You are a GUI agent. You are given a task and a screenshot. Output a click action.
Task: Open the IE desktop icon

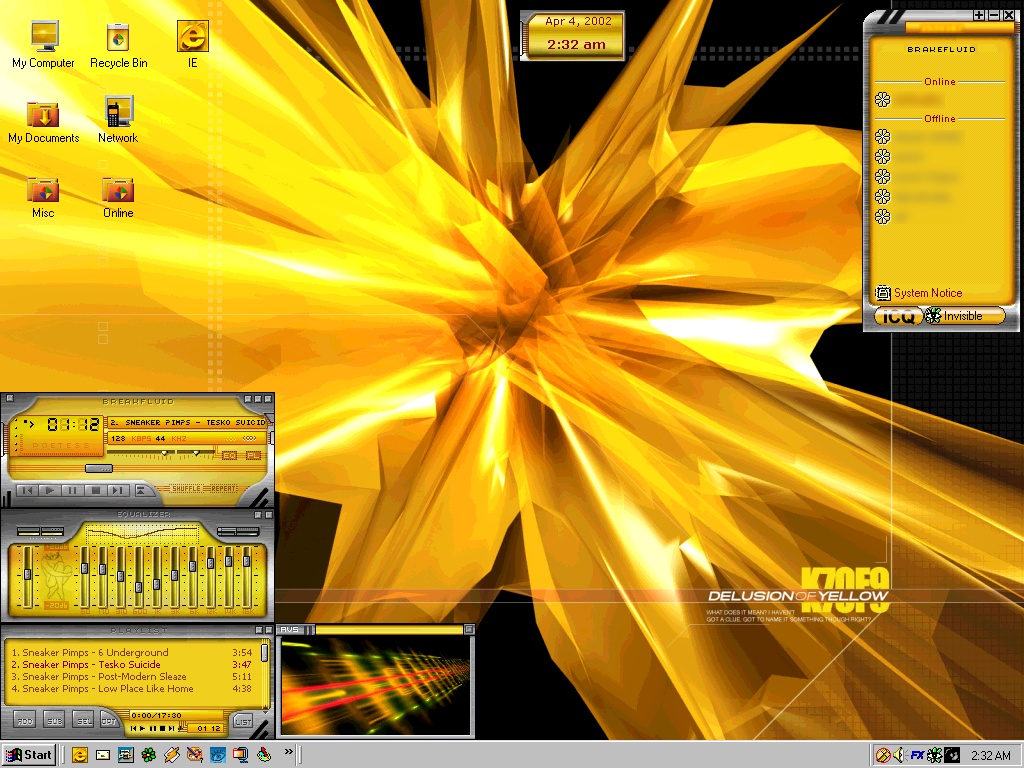click(x=192, y=38)
